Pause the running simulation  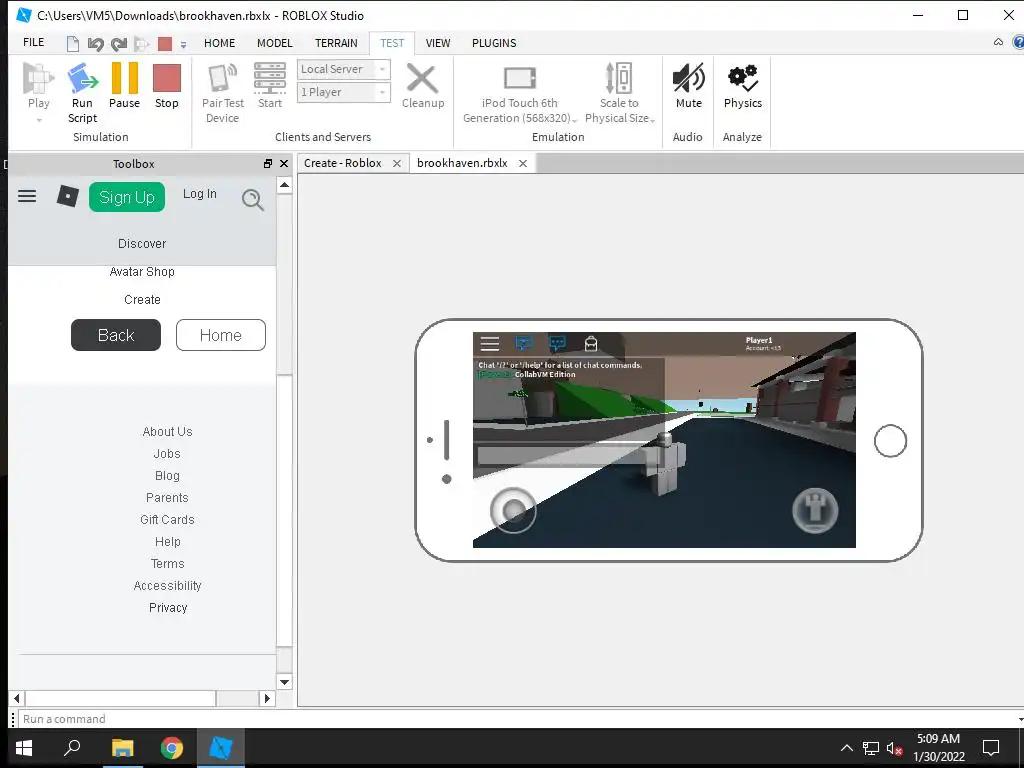click(124, 78)
